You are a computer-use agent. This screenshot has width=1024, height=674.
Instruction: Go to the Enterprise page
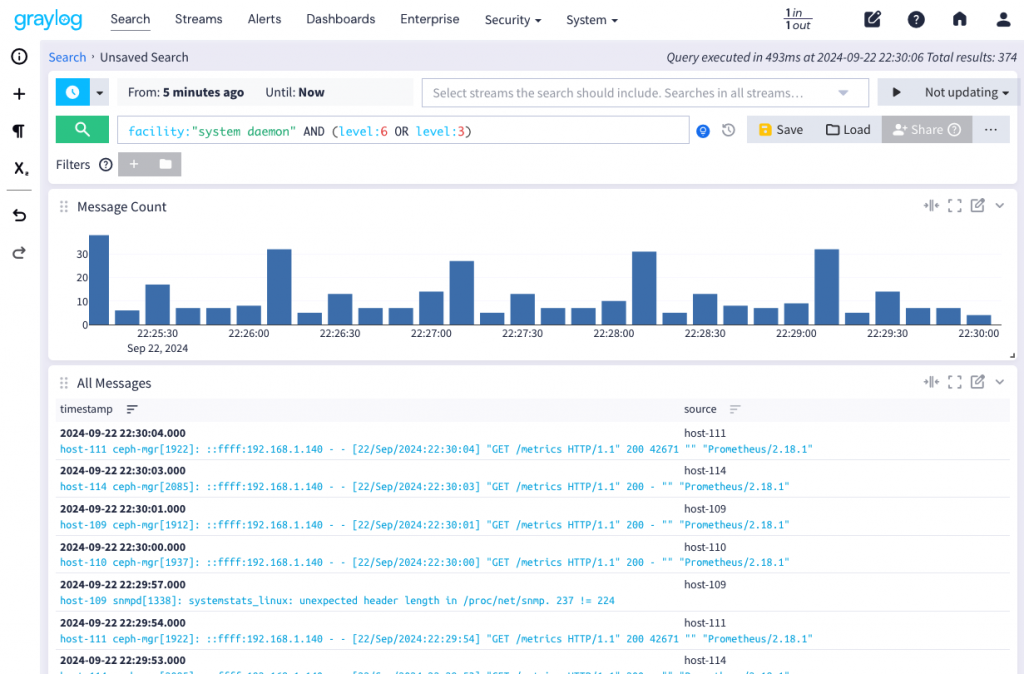[430, 20]
